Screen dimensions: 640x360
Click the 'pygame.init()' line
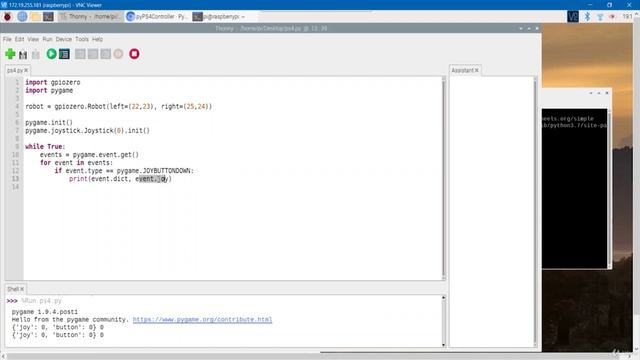[49, 122]
